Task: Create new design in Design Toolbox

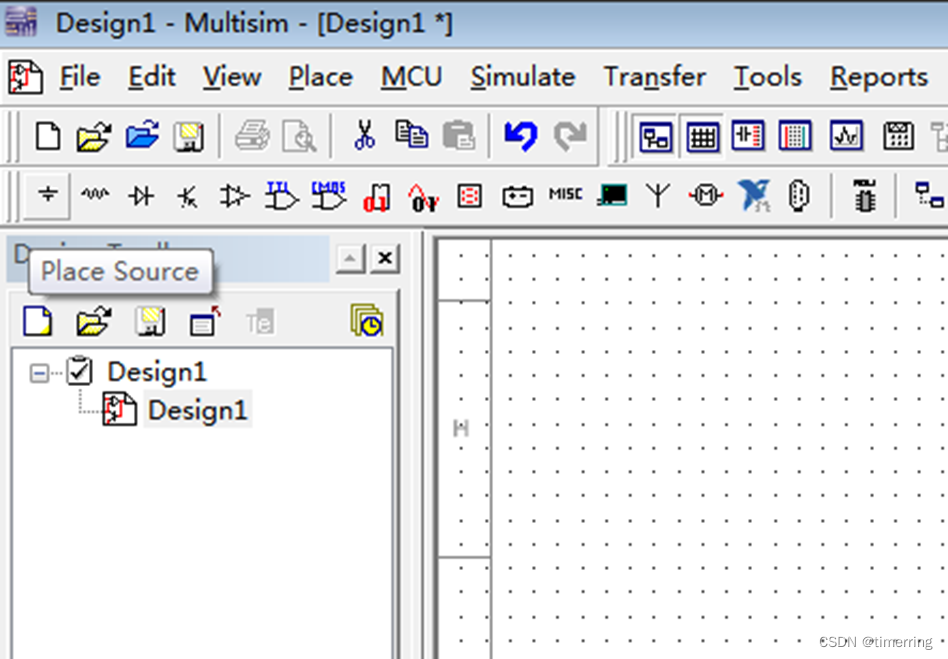Action: tap(37, 321)
